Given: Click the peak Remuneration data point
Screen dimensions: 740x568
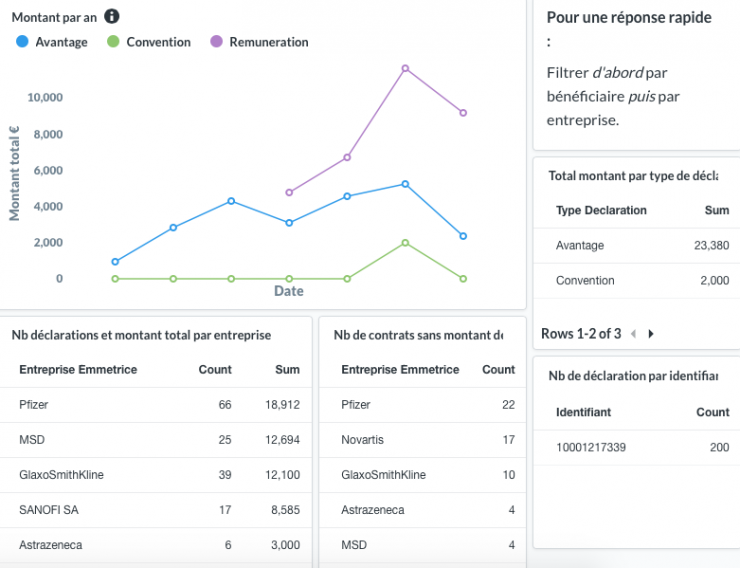Looking at the screenshot, I should point(405,68).
